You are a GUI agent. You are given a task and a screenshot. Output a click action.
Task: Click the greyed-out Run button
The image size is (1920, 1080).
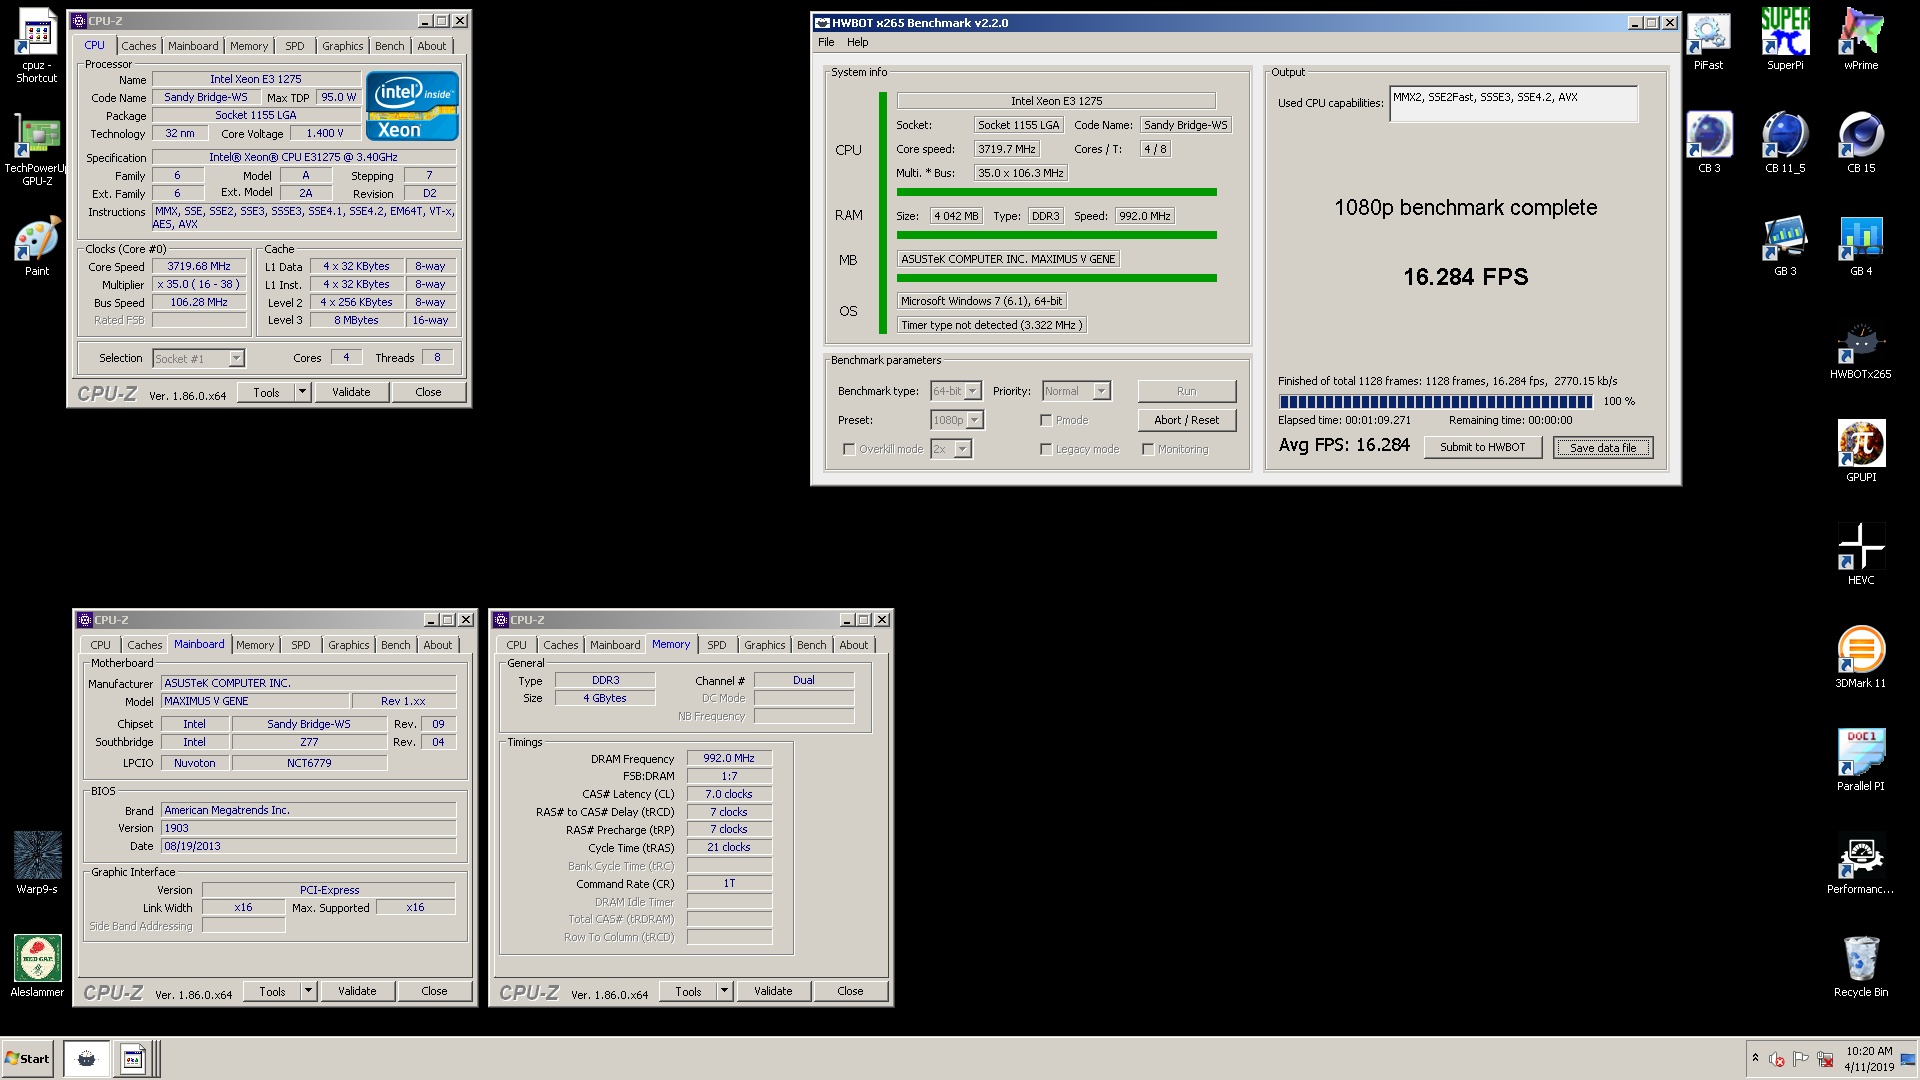pyautogui.click(x=1187, y=391)
